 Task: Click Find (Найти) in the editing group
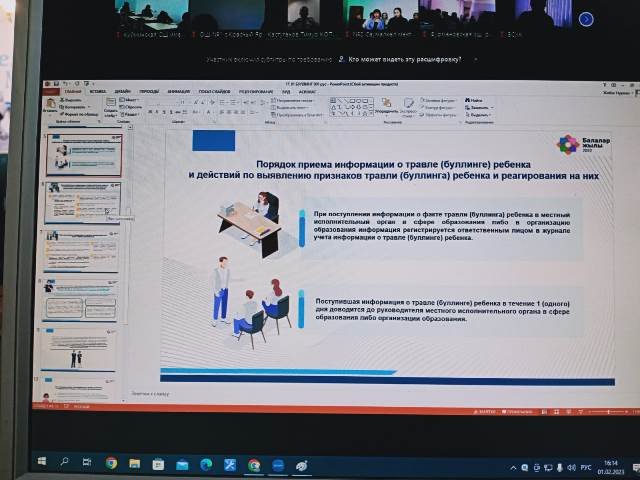[473, 100]
